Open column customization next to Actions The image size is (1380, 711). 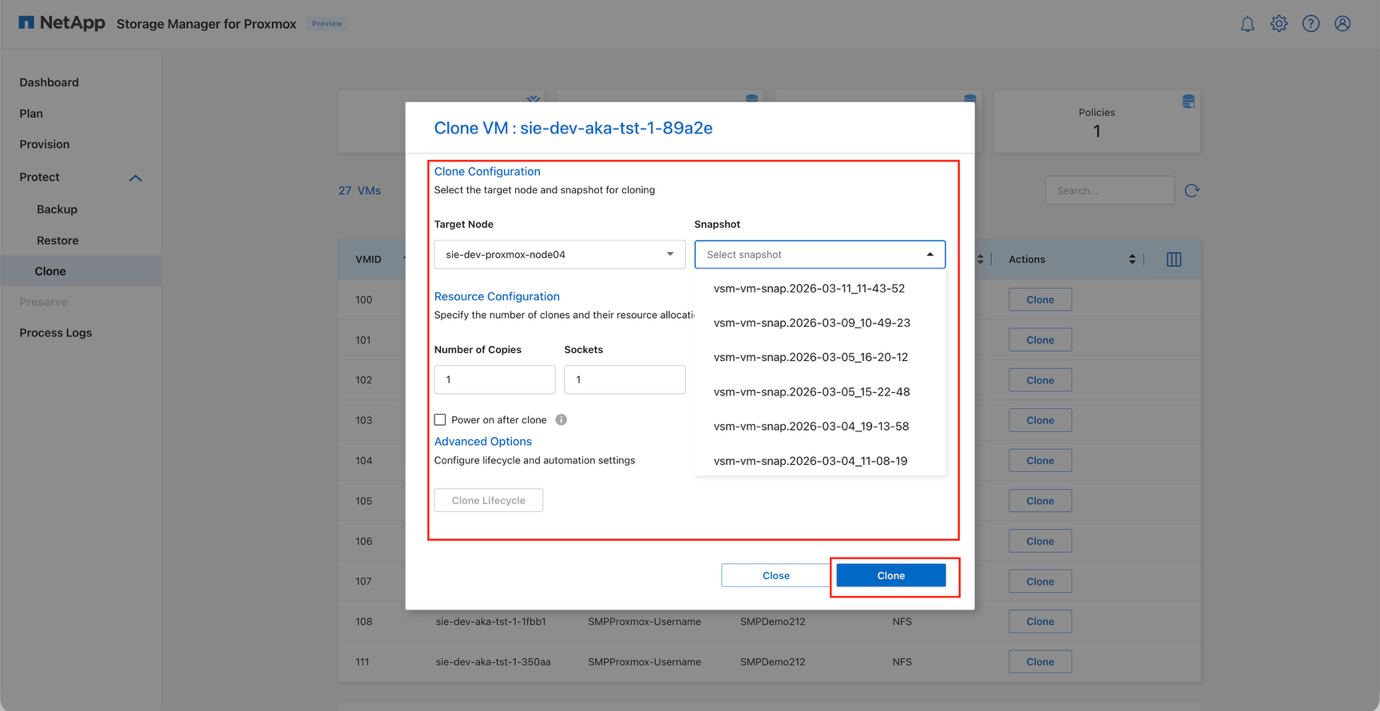point(1173,259)
